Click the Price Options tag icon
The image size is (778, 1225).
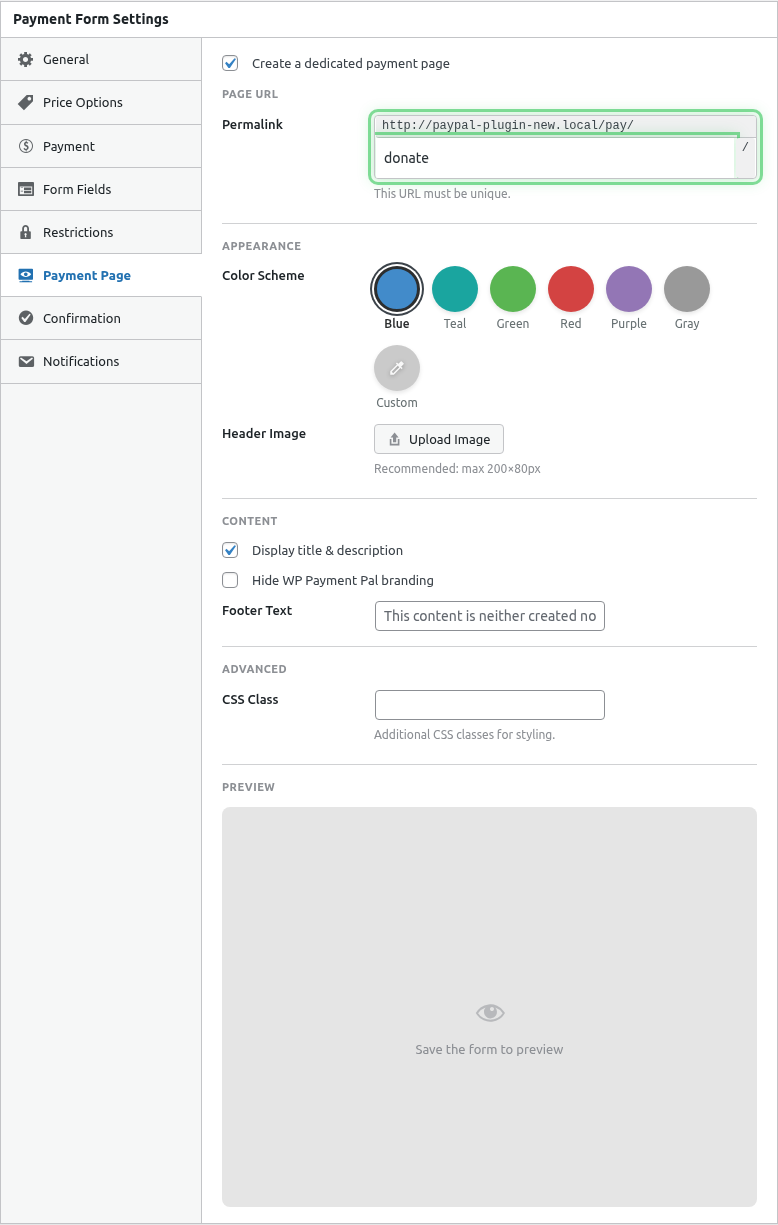[26, 103]
